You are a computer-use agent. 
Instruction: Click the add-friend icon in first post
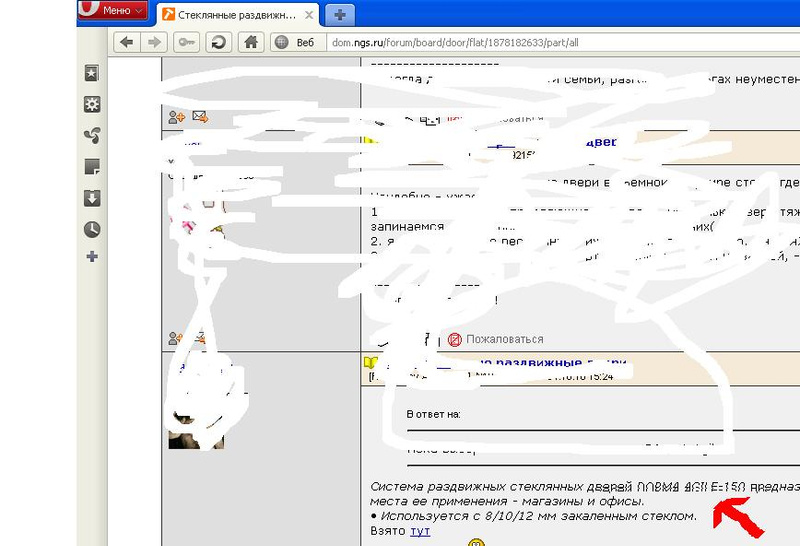(176, 117)
